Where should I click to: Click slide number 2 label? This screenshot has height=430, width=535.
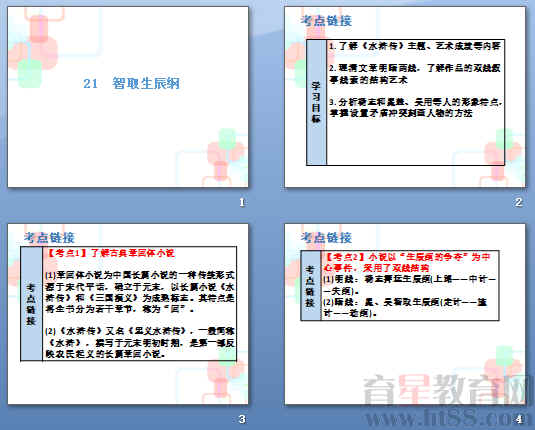518,202
